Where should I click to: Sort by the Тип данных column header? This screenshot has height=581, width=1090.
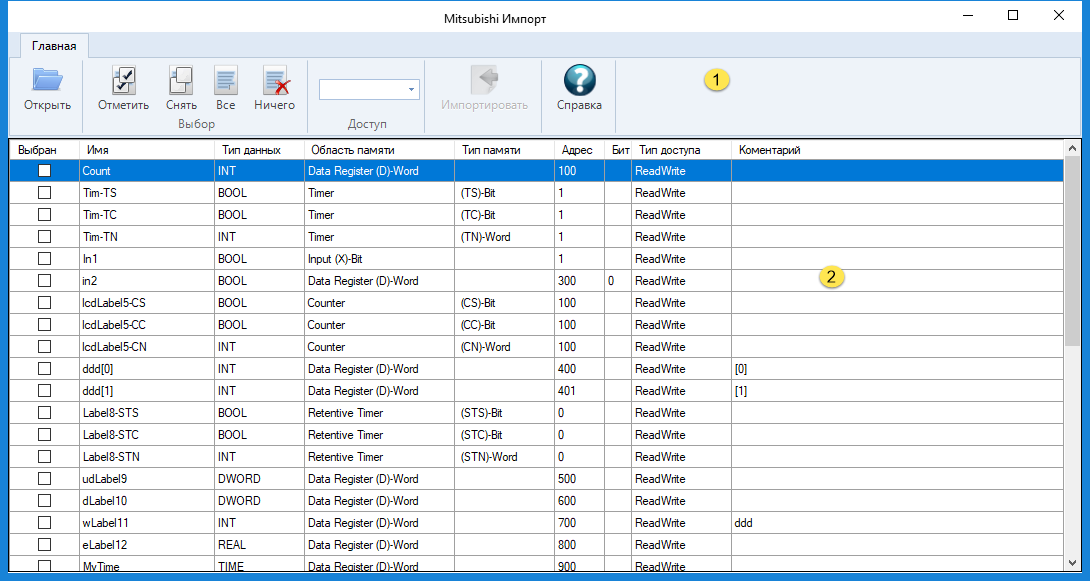(259, 150)
